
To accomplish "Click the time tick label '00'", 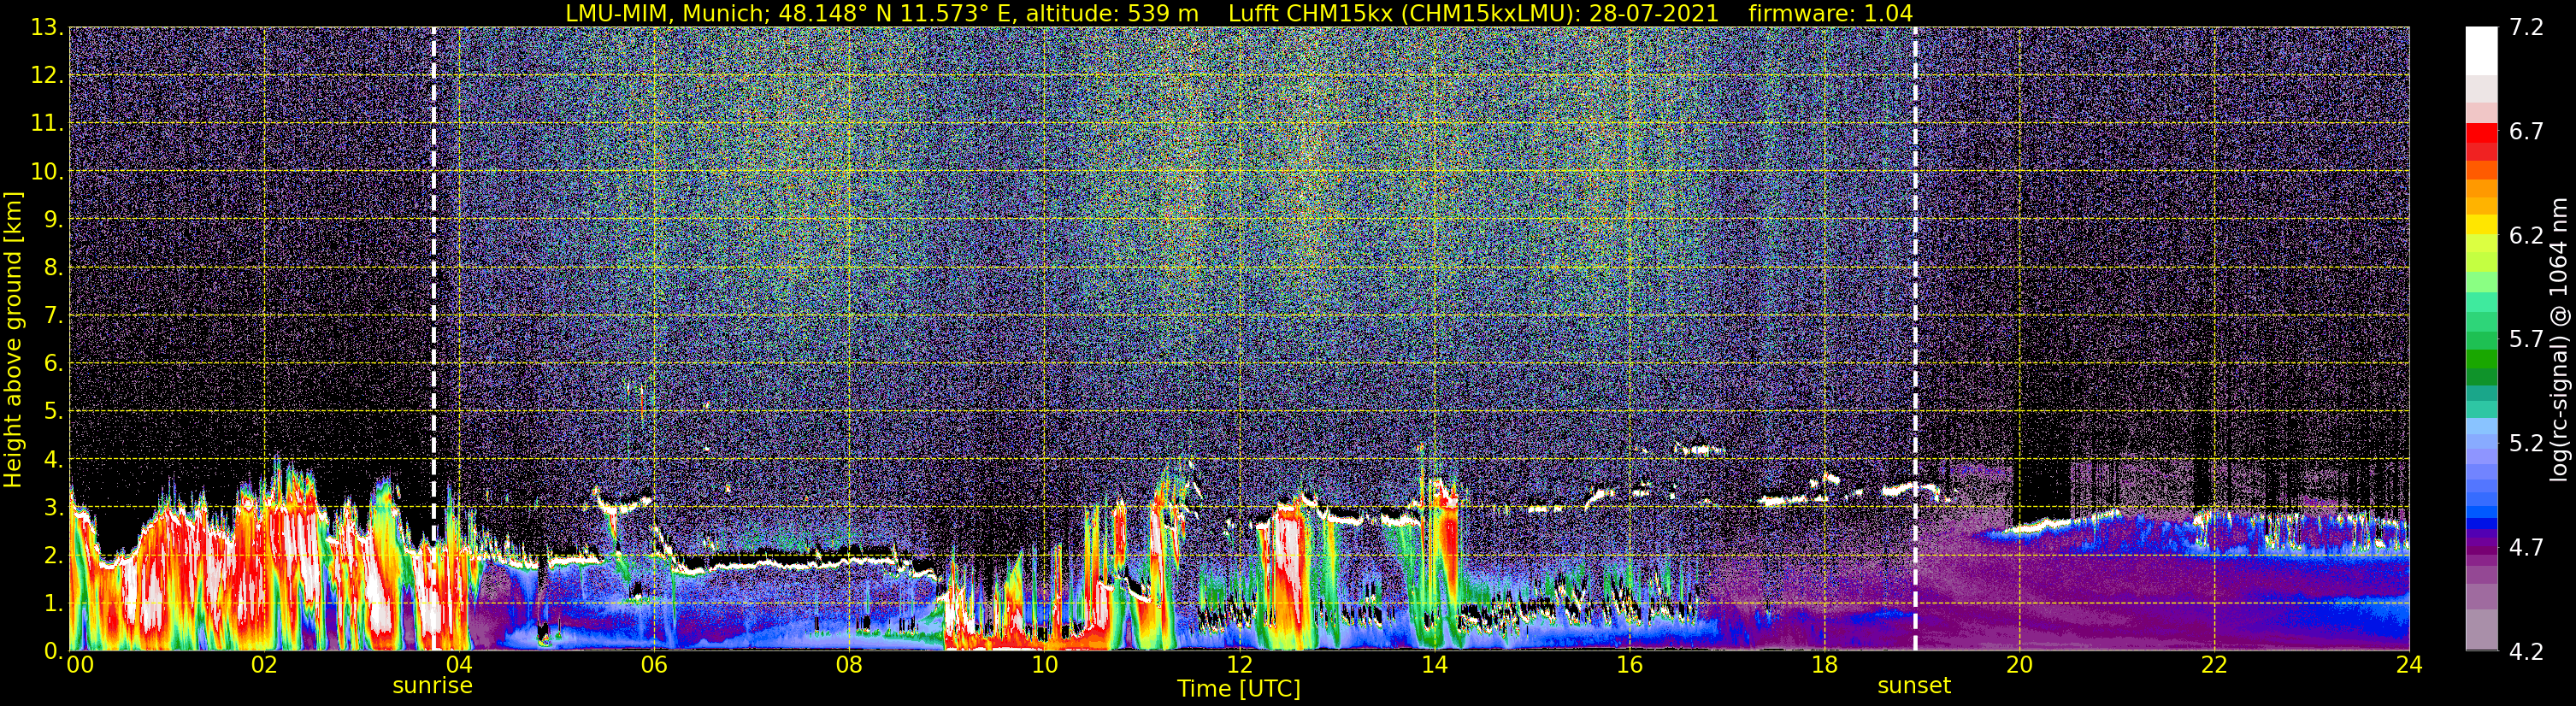I will pyautogui.click(x=80, y=665).
